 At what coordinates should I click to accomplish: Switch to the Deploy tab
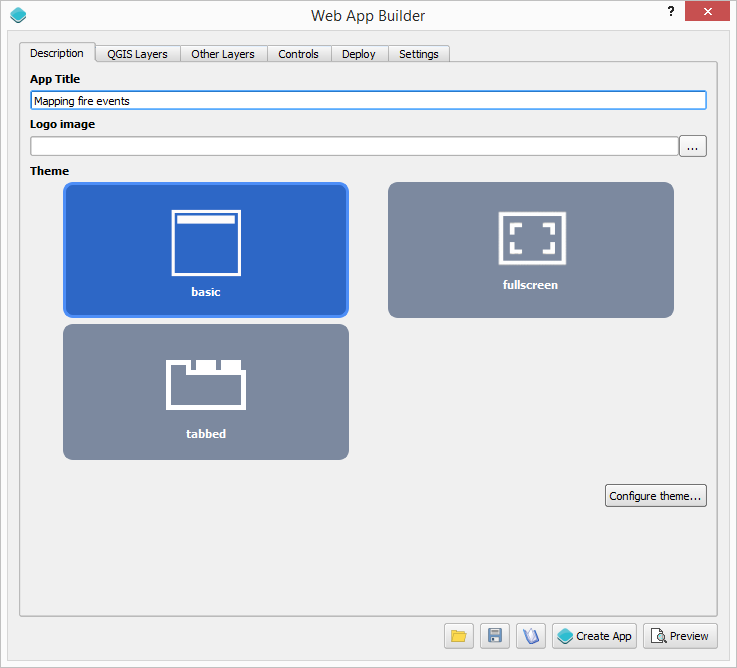point(358,54)
